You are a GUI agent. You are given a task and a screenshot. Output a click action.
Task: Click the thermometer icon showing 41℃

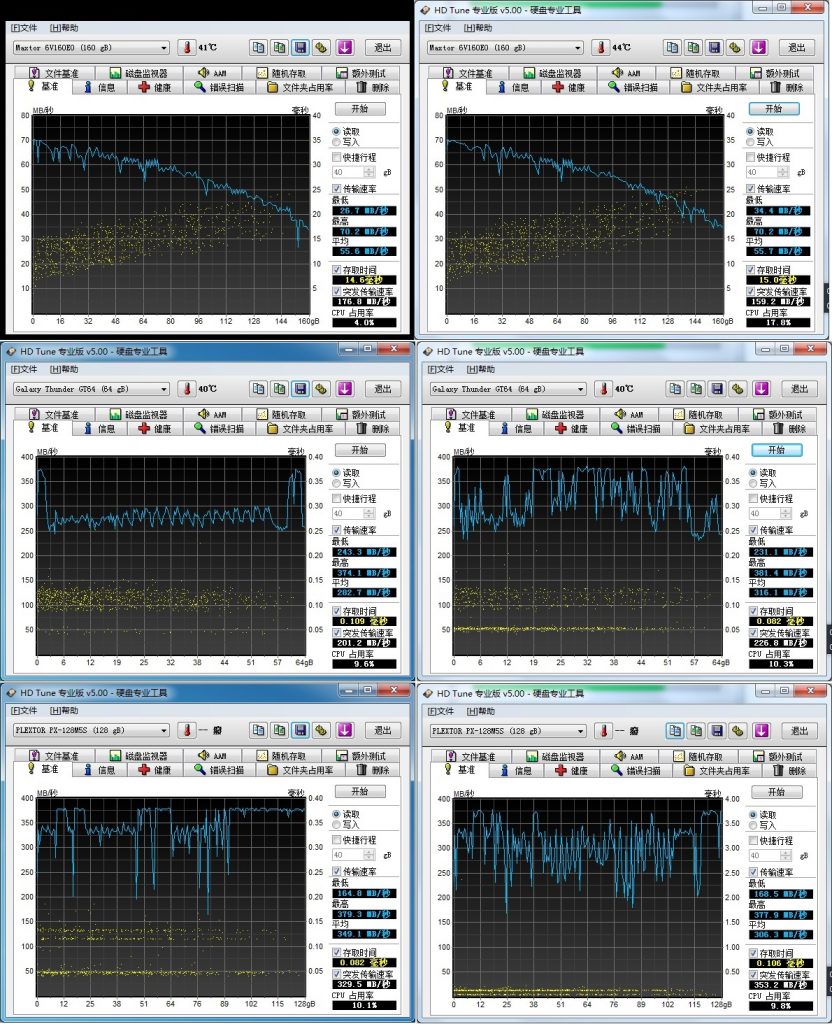186,47
